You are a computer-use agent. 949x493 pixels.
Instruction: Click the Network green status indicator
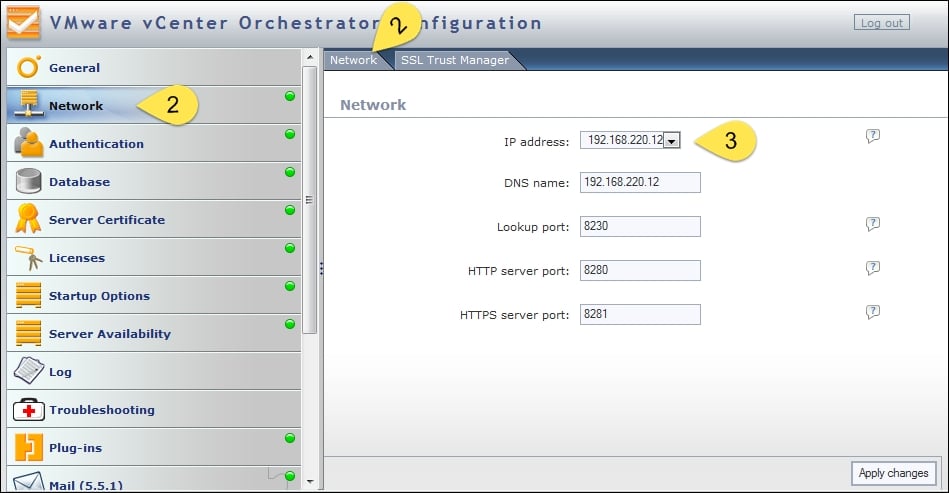[290, 96]
